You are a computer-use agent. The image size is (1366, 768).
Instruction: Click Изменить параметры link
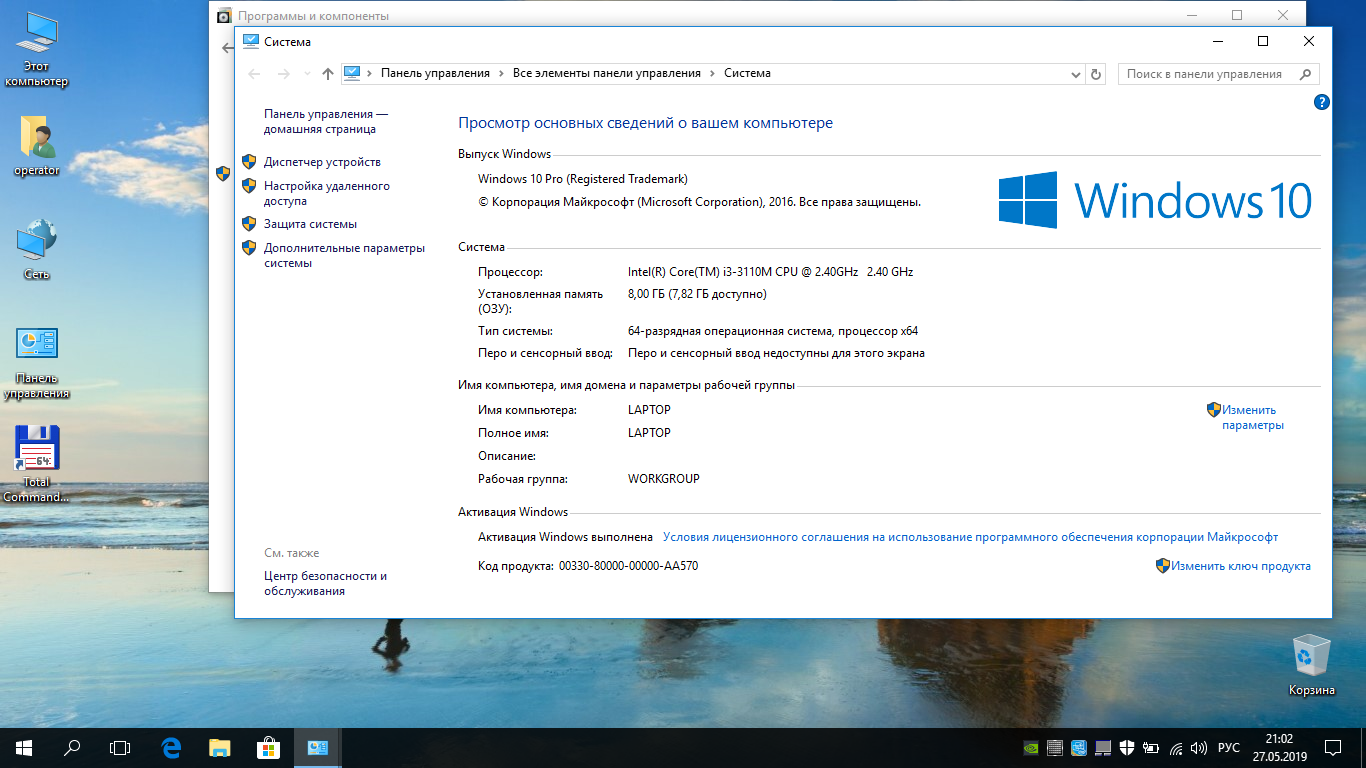(x=1252, y=417)
